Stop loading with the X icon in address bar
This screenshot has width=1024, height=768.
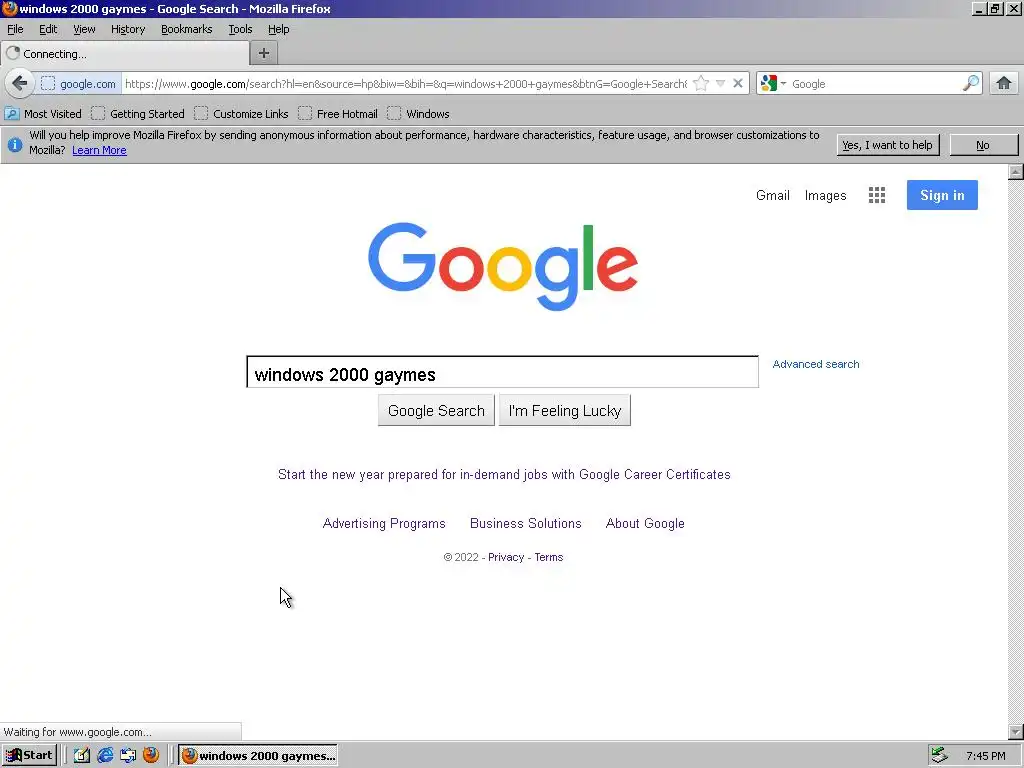click(738, 84)
